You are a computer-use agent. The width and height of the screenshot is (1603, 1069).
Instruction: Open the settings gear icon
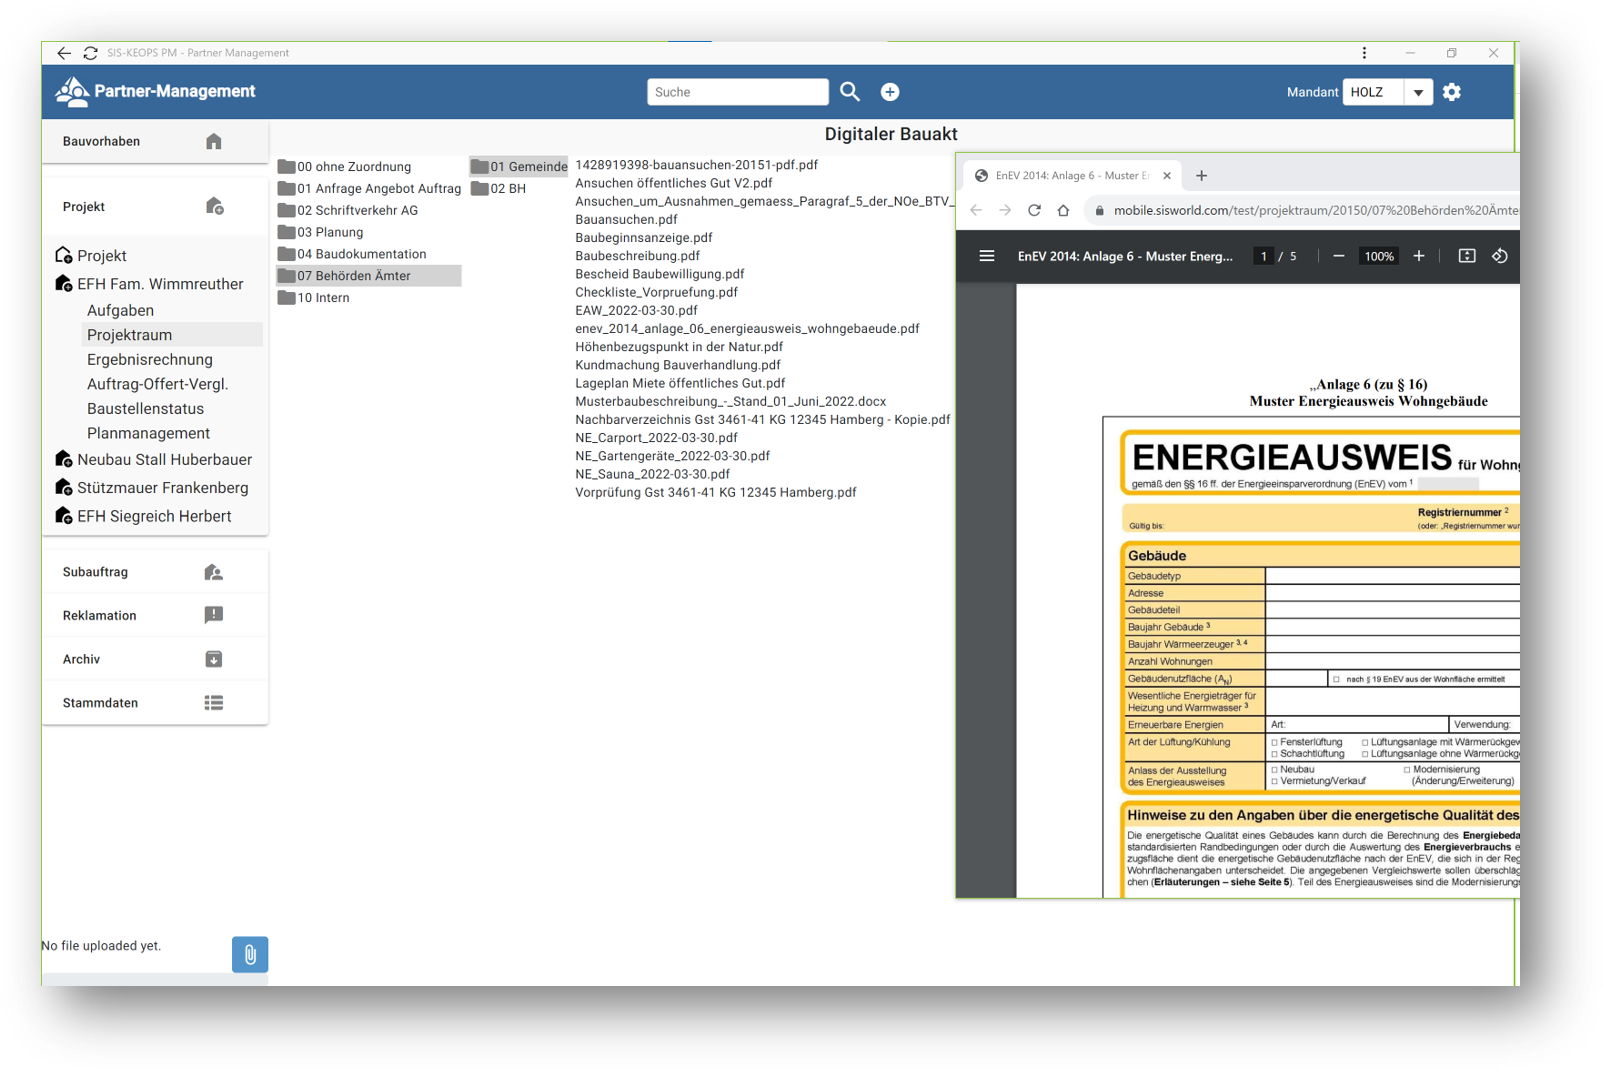[1451, 92]
